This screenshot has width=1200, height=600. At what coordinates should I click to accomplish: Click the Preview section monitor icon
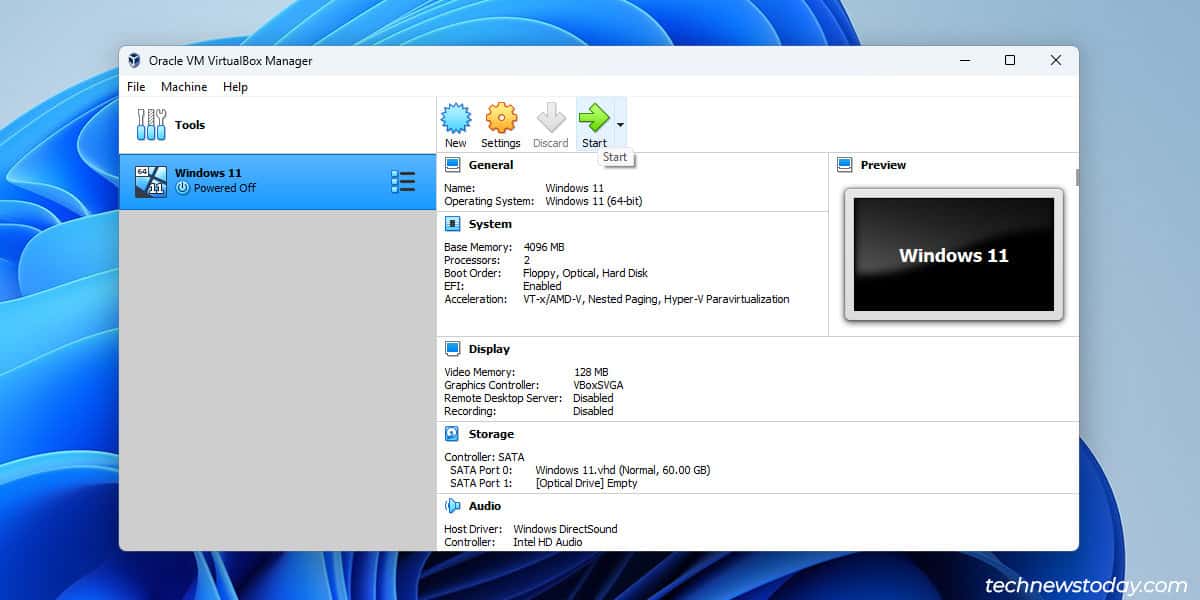pyautogui.click(x=845, y=165)
